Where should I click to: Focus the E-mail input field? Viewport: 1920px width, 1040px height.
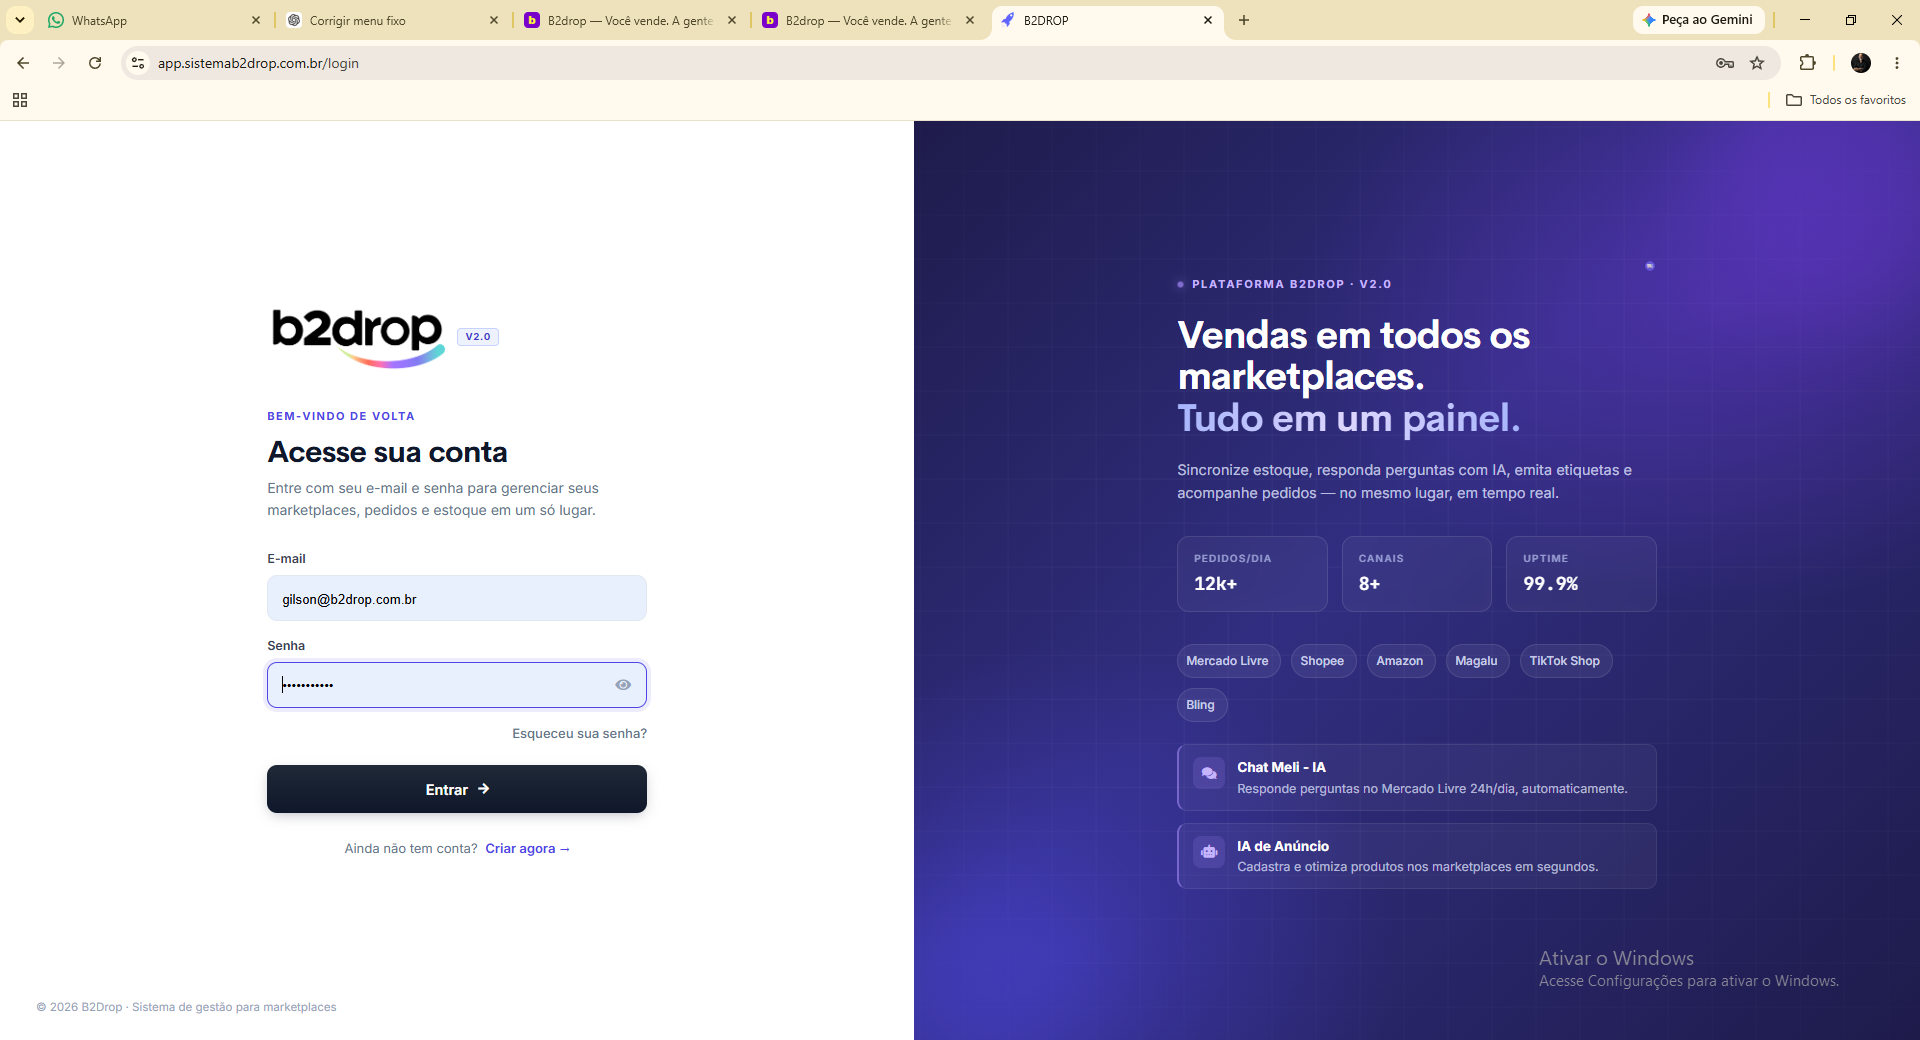tap(457, 598)
